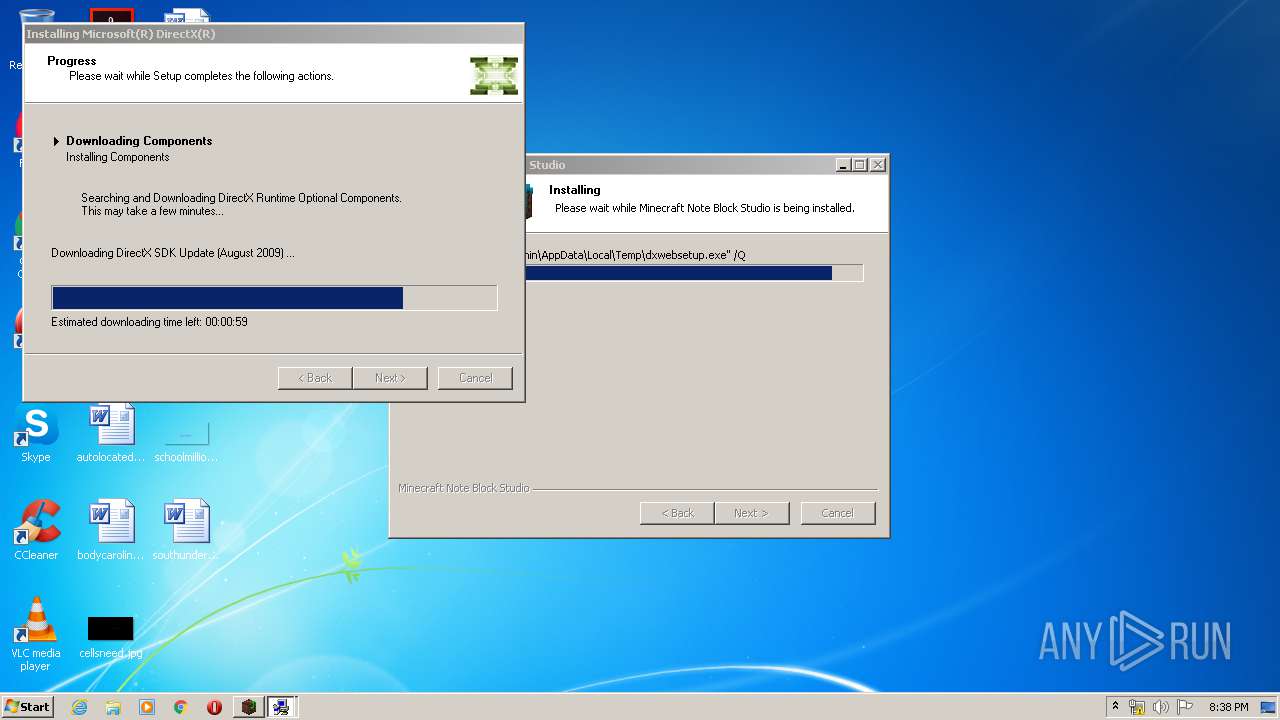1280x720 pixels.
Task: Select the bodycarolin Word document icon
Action: pyautogui.click(x=111, y=530)
